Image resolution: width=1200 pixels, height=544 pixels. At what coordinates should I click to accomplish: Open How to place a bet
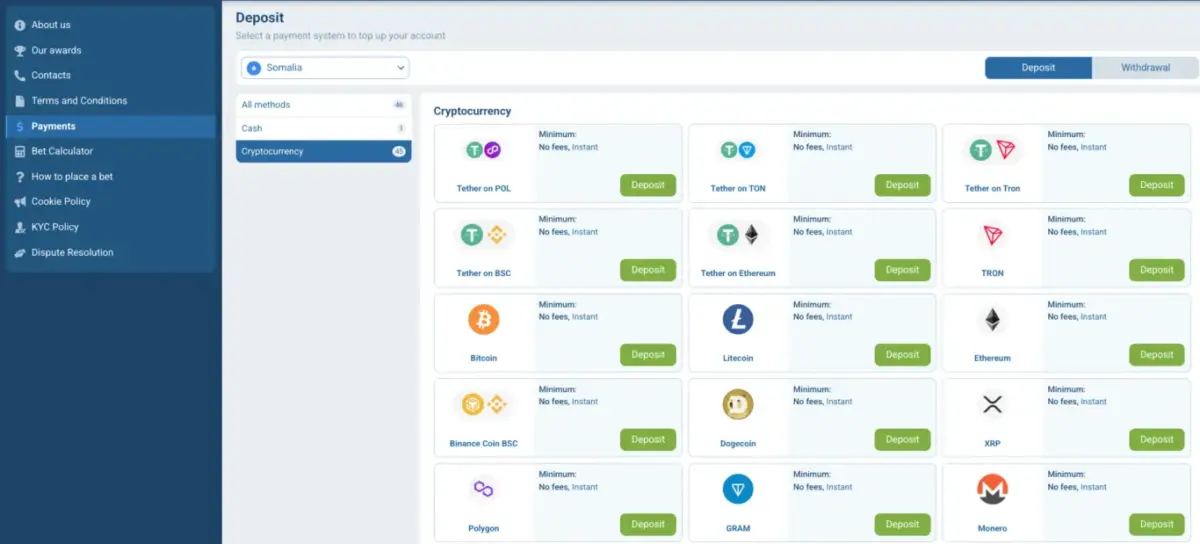[110, 177]
